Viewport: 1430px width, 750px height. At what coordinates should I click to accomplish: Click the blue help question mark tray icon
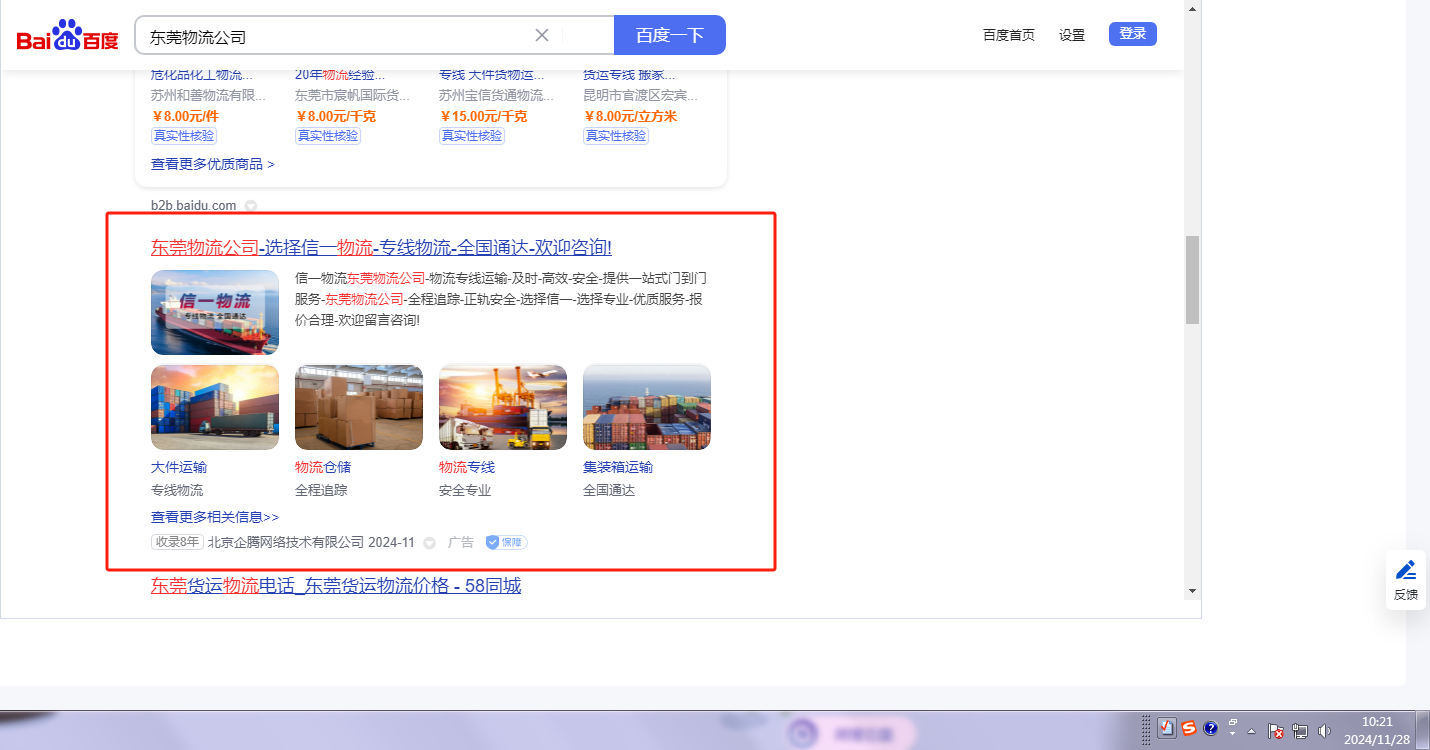point(1210,729)
